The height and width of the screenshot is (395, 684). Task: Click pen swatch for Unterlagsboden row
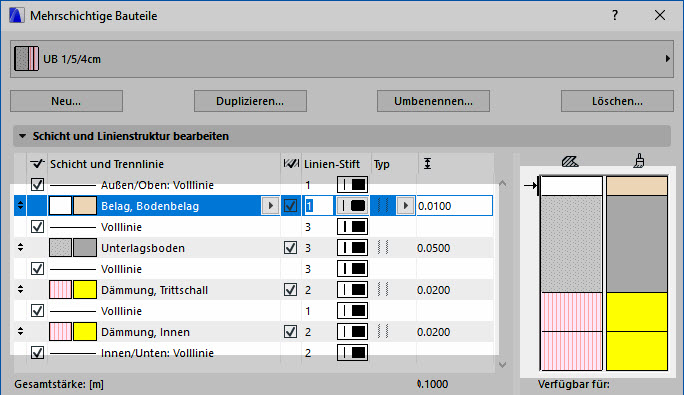click(352, 247)
